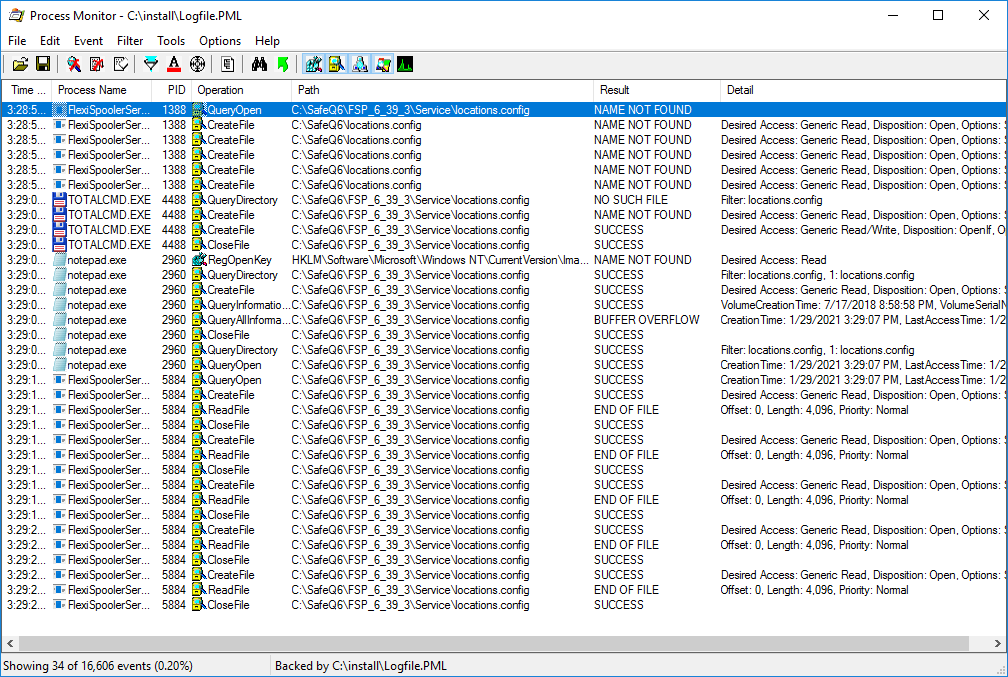1008x677 pixels.
Task: Click the Clear display toolbar icon
Action: pos(120,63)
